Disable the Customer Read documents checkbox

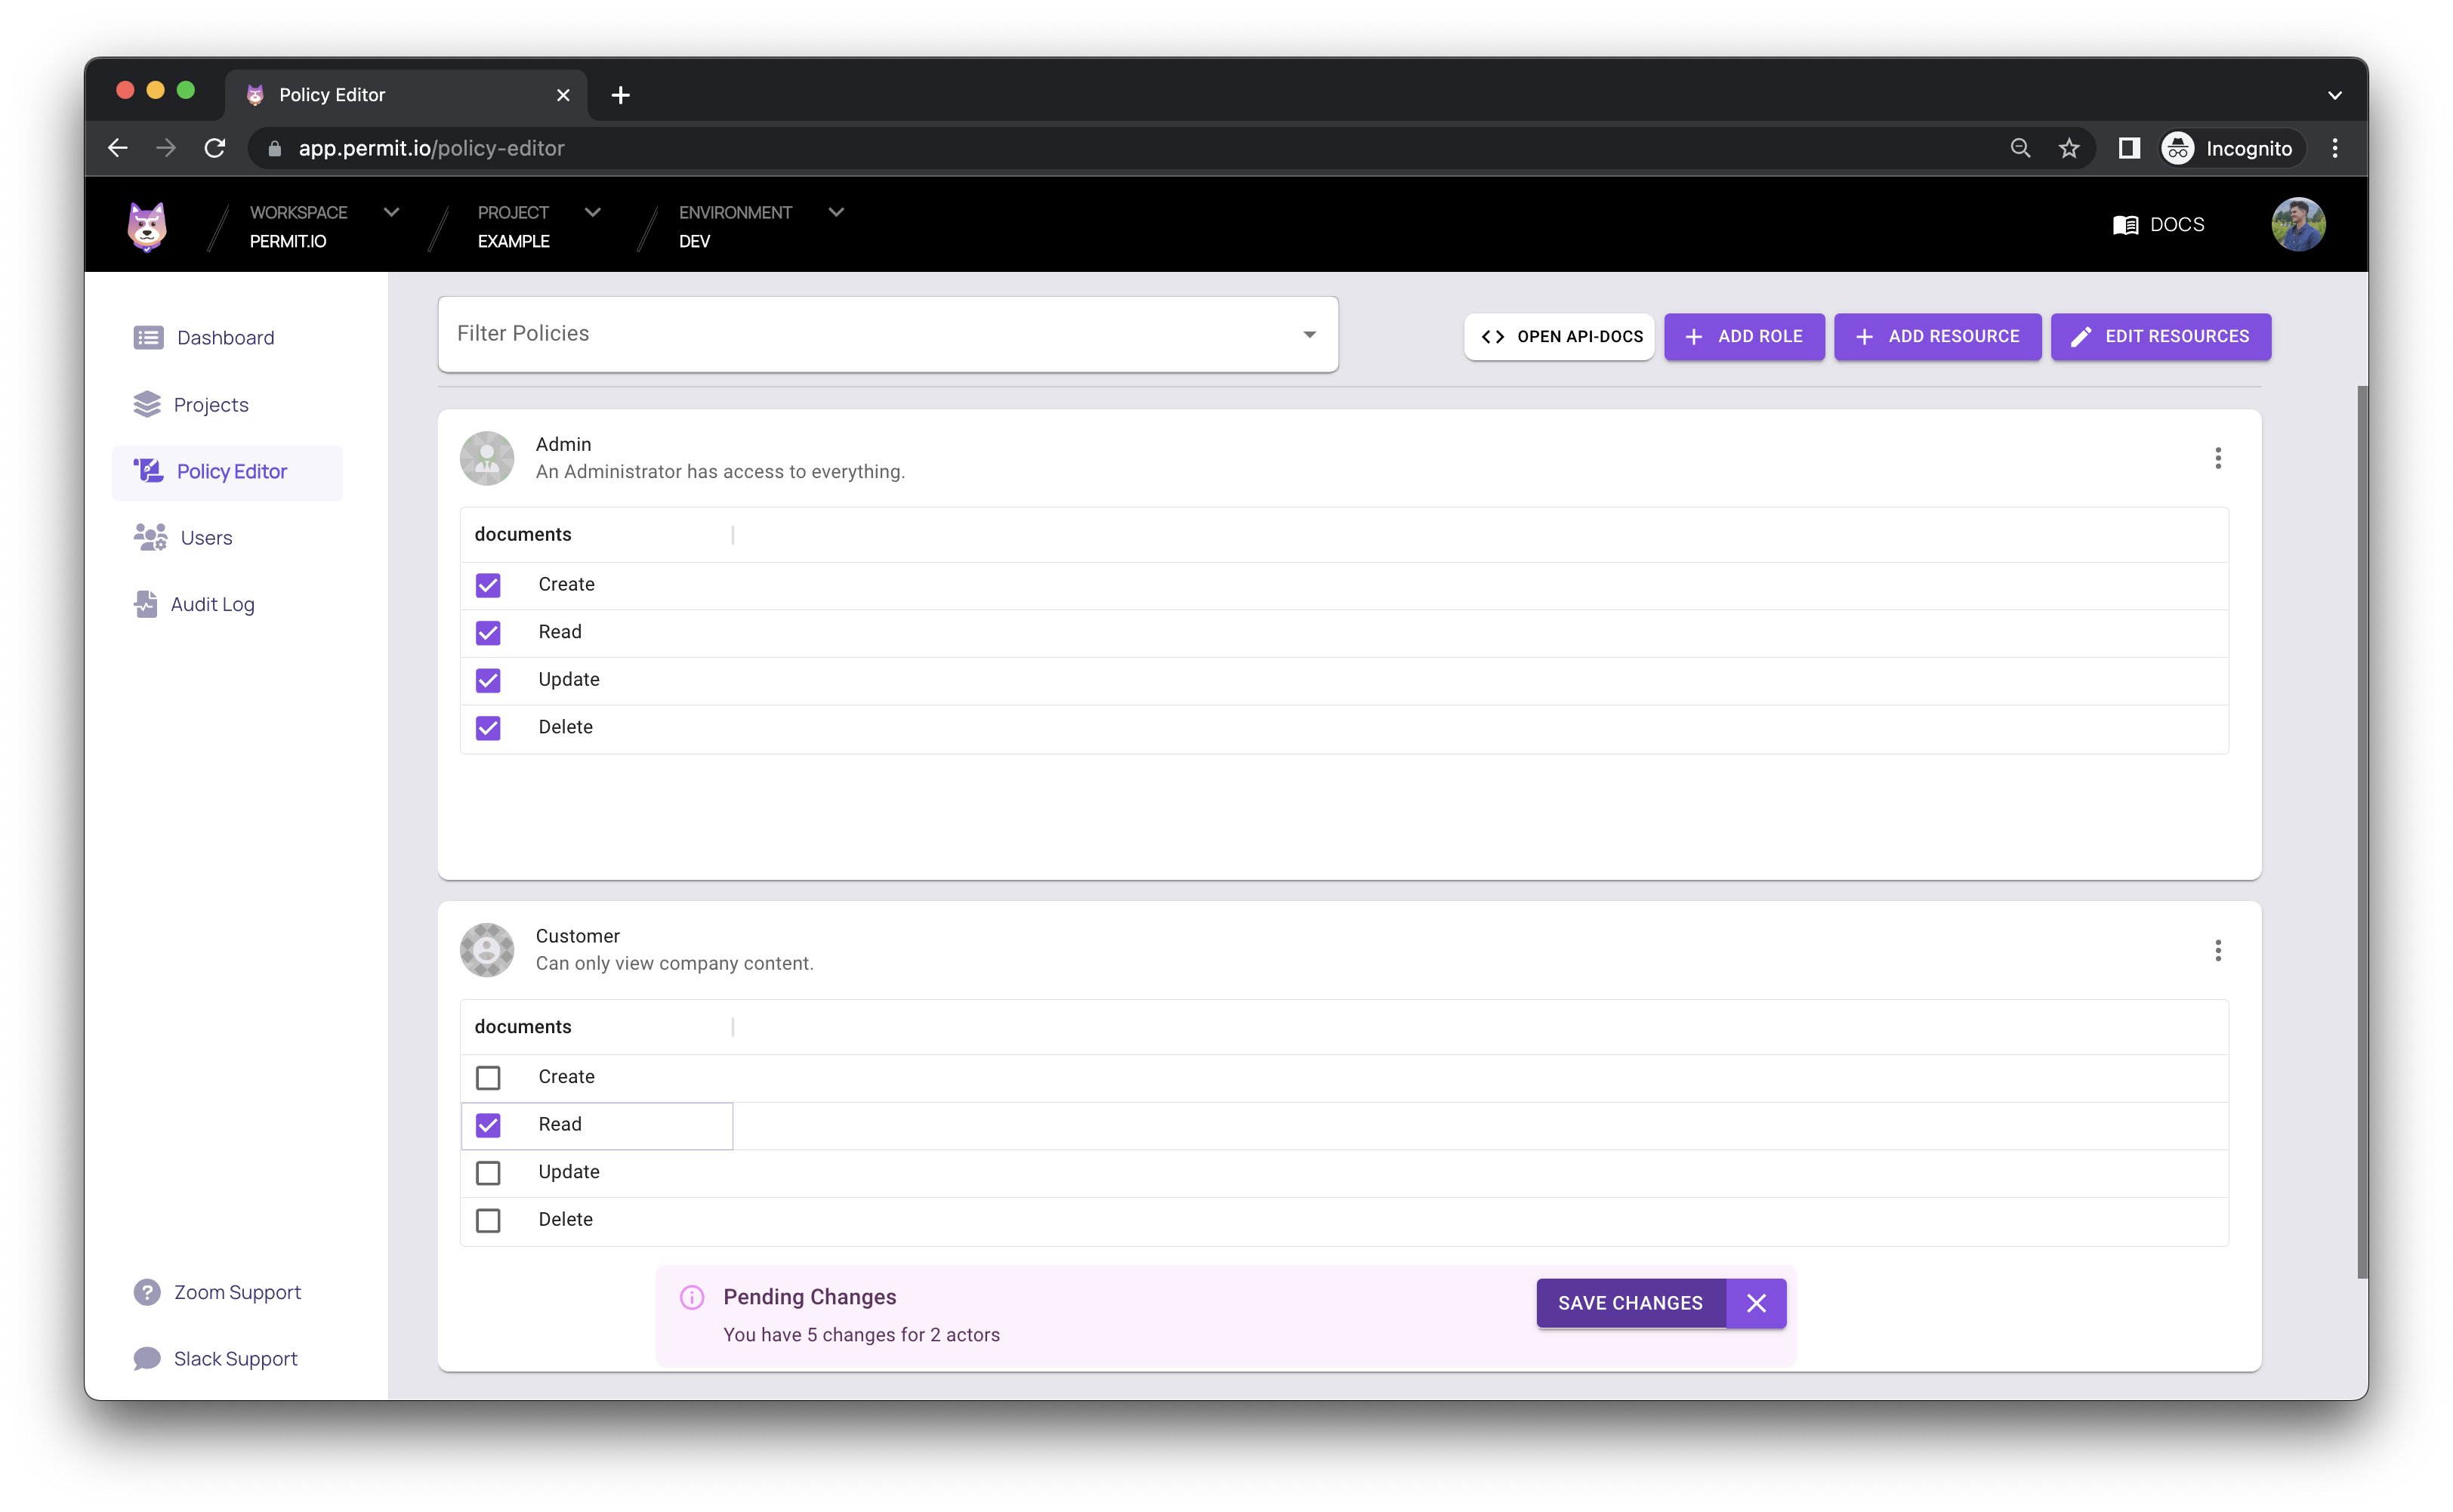pos(487,1123)
